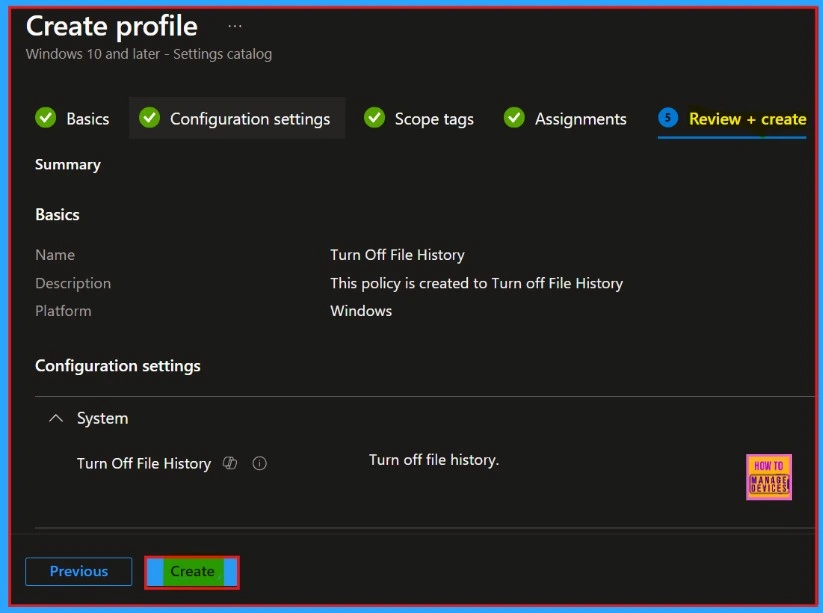This screenshot has height=613, width=823.
Task: Click the profile name value Turn Off File History
Action: coord(397,255)
